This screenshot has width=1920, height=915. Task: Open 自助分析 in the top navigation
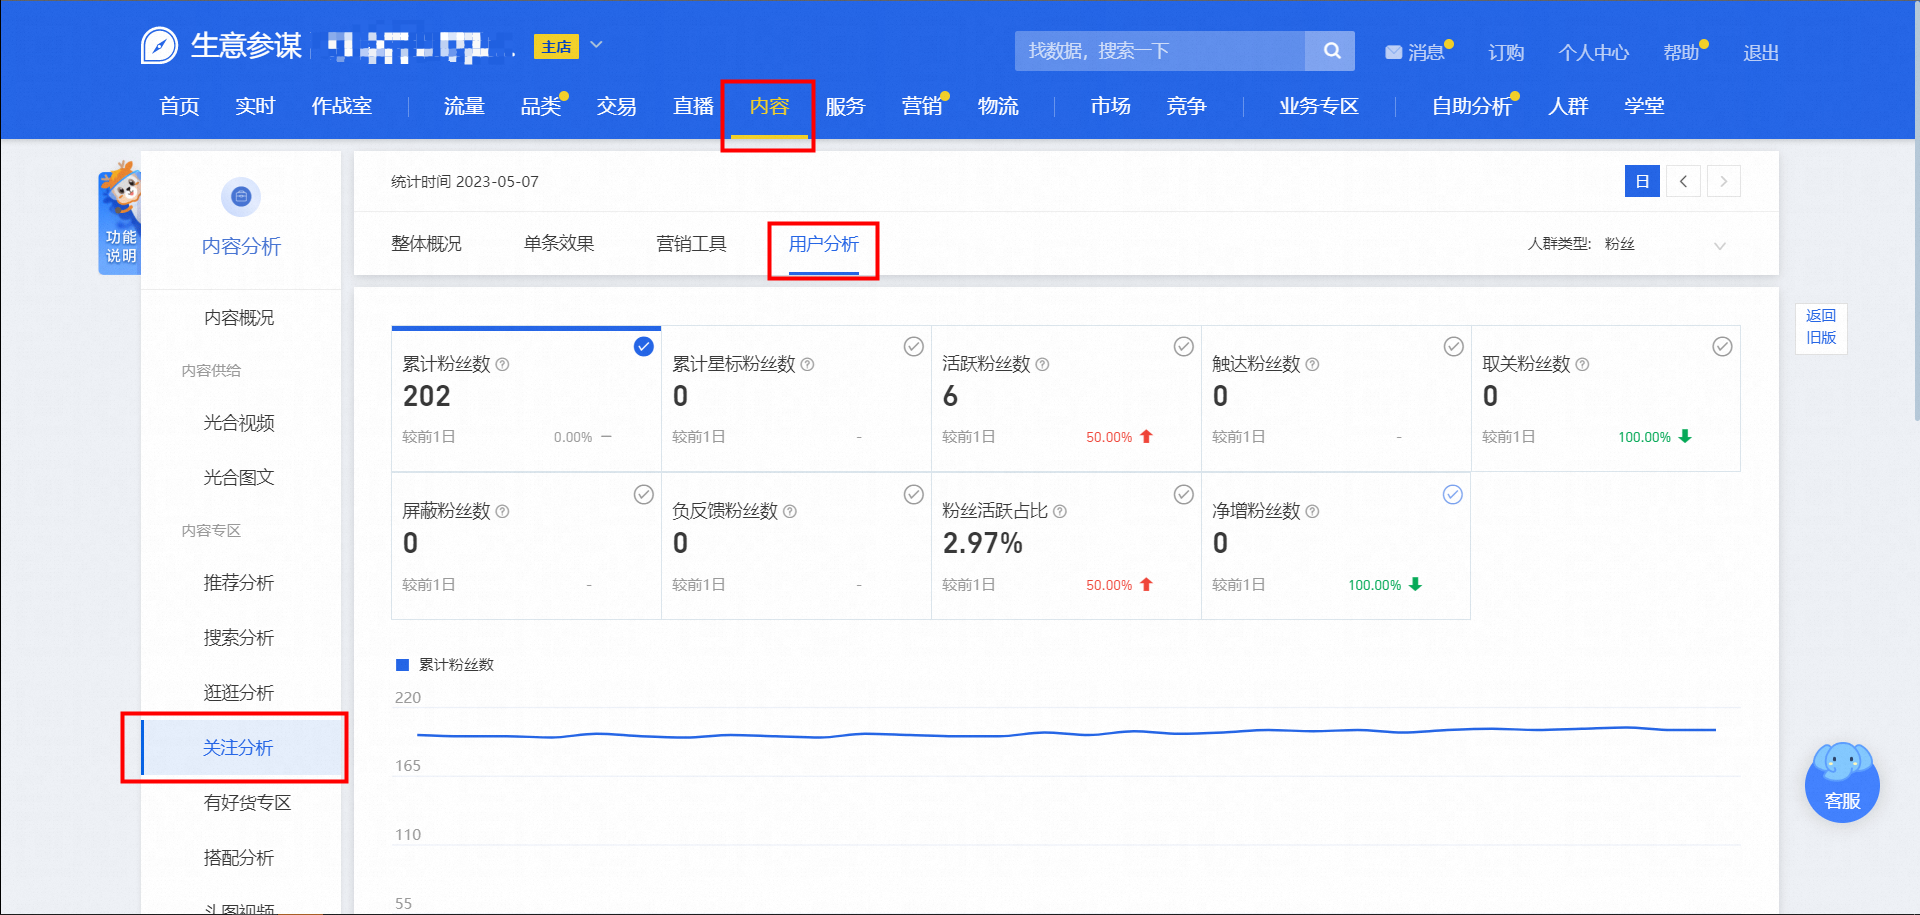coord(1471,106)
